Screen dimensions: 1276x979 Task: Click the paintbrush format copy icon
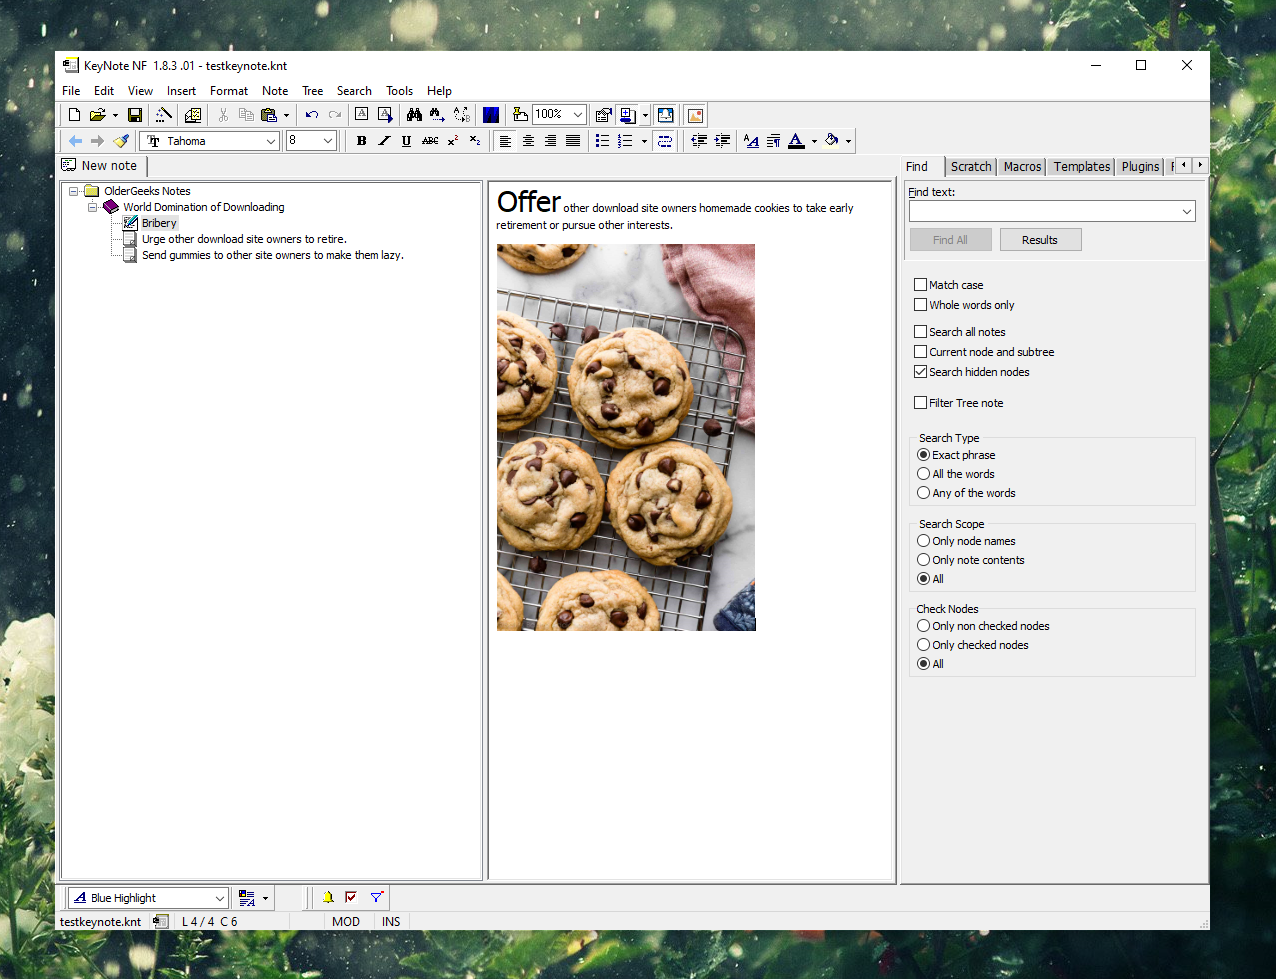[x=121, y=141]
